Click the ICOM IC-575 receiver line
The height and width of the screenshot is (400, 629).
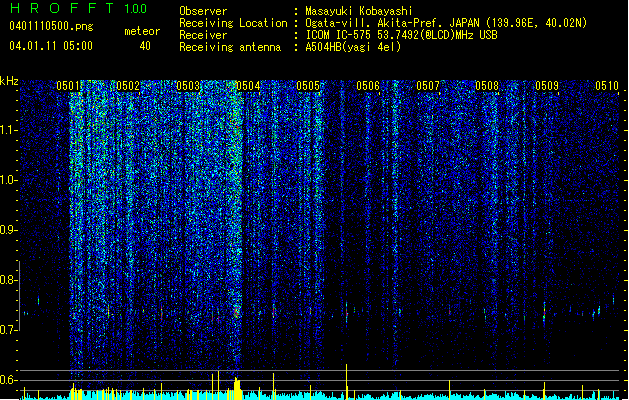point(402,35)
